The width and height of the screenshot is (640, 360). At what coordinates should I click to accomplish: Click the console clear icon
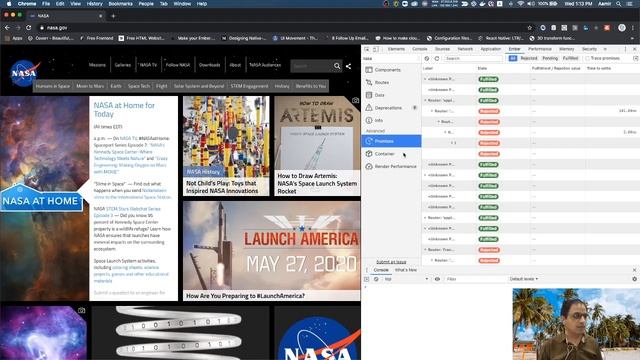click(376, 279)
